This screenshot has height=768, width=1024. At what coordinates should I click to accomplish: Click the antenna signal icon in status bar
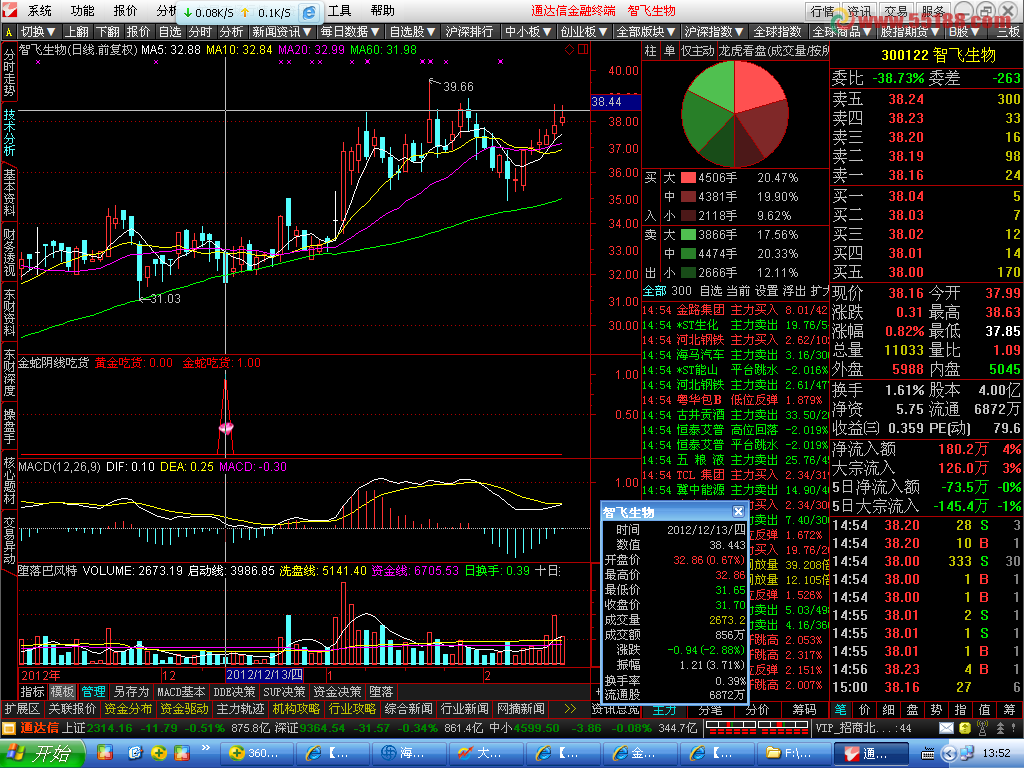(982, 728)
